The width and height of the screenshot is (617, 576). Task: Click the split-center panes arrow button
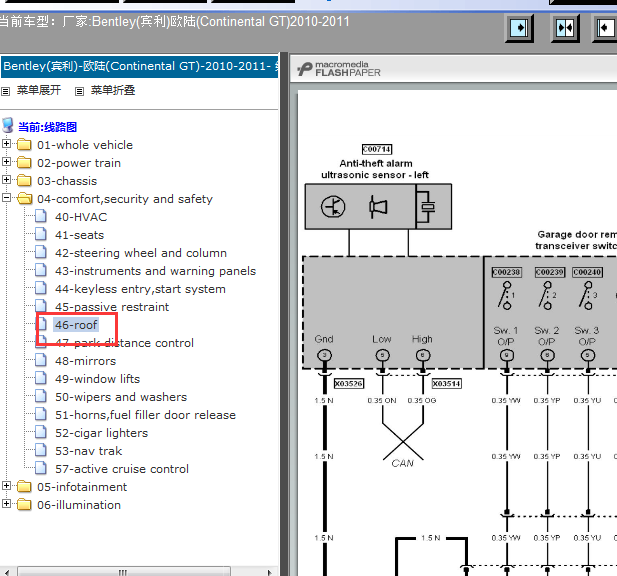(x=565, y=28)
